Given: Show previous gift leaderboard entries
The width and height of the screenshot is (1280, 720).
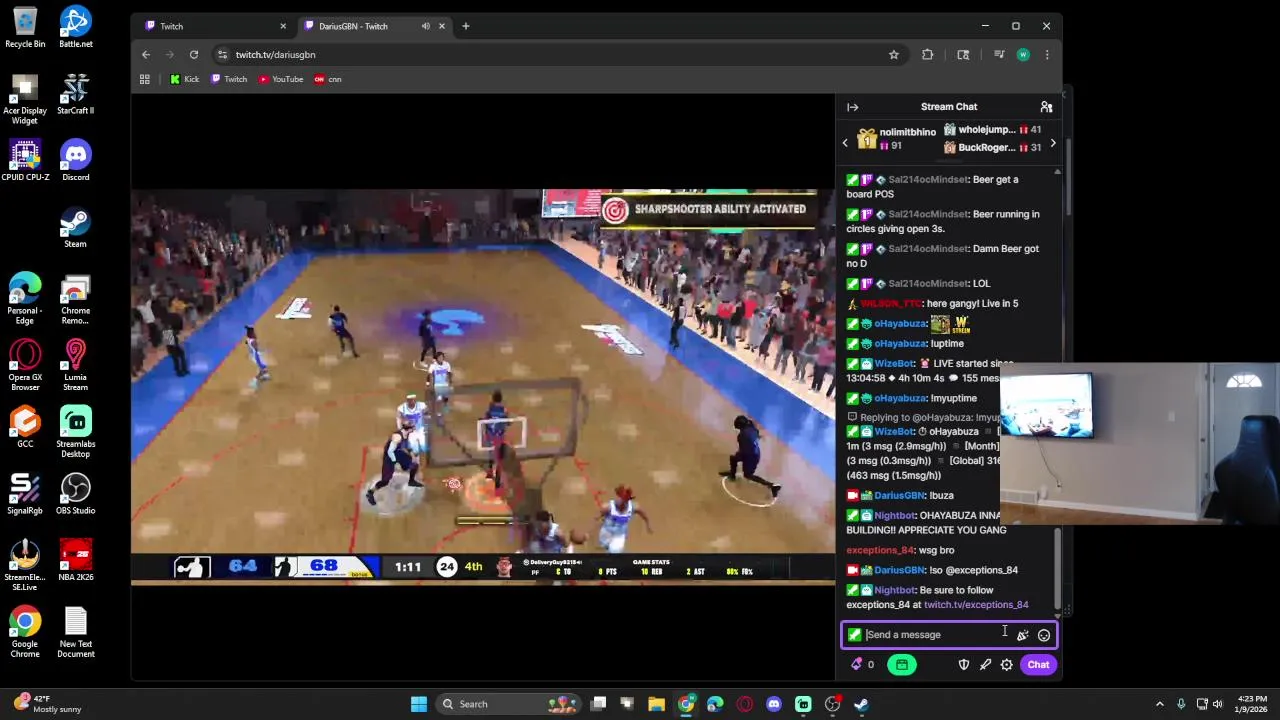Looking at the screenshot, I should (x=845, y=143).
